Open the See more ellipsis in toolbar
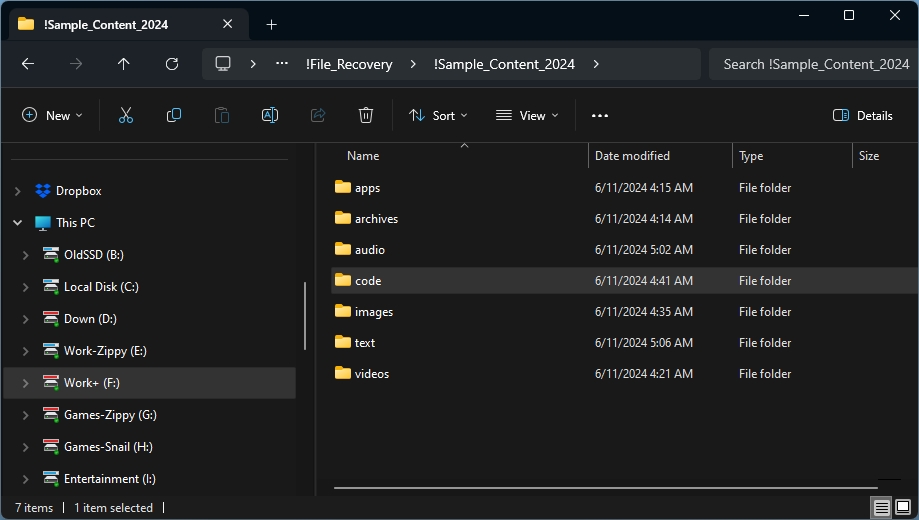The width and height of the screenshot is (919, 520). [x=600, y=115]
